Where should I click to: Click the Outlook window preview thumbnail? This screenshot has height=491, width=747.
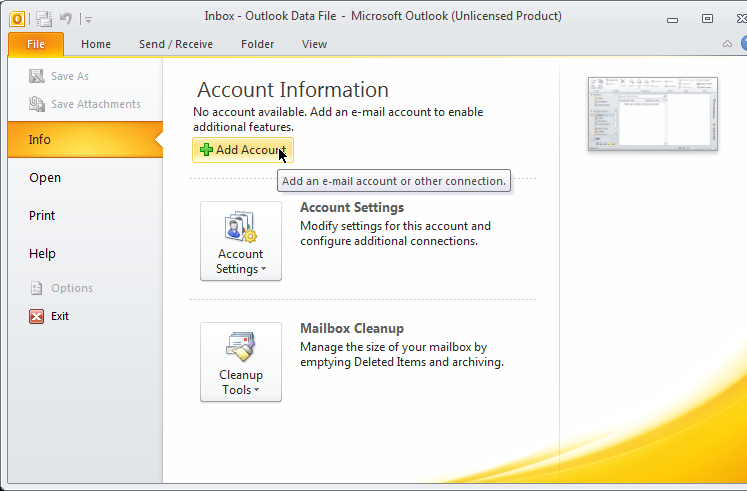(652, 113)
